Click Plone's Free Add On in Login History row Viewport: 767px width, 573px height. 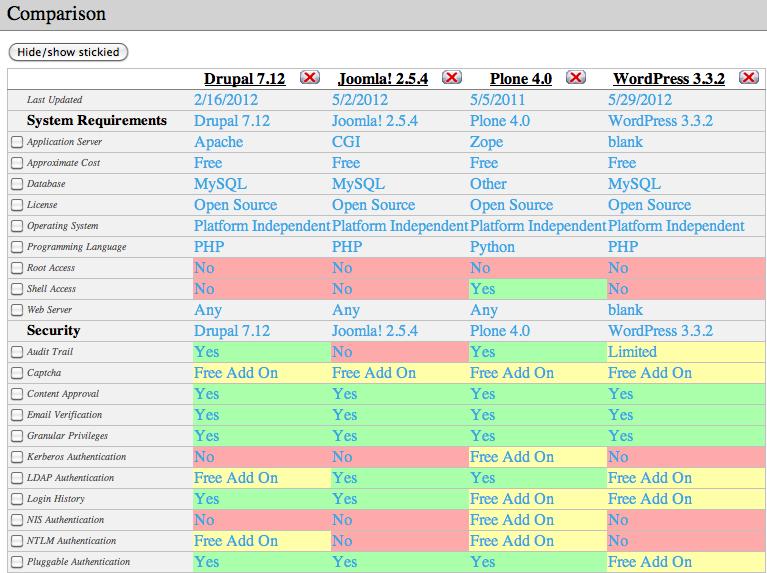click(x=512, y=499)
